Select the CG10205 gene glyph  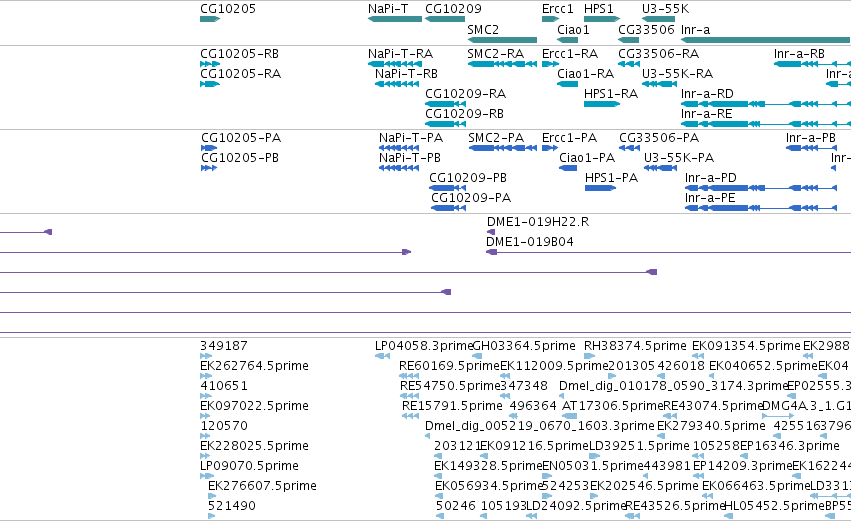click(210, 19)
